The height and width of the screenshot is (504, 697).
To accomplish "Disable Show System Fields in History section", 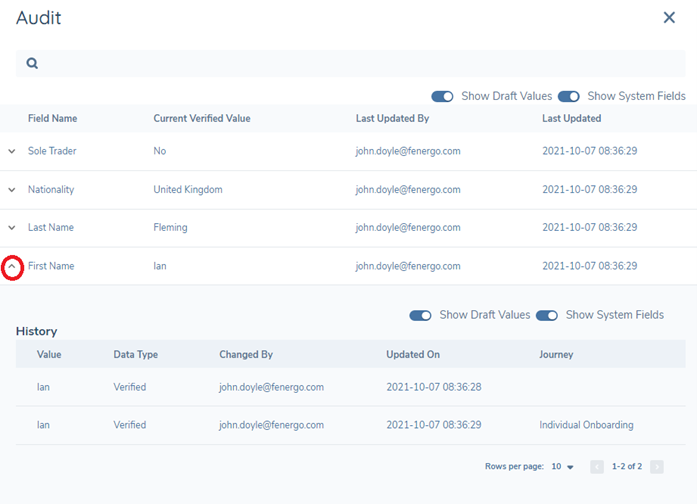I will tap(547, 315).
